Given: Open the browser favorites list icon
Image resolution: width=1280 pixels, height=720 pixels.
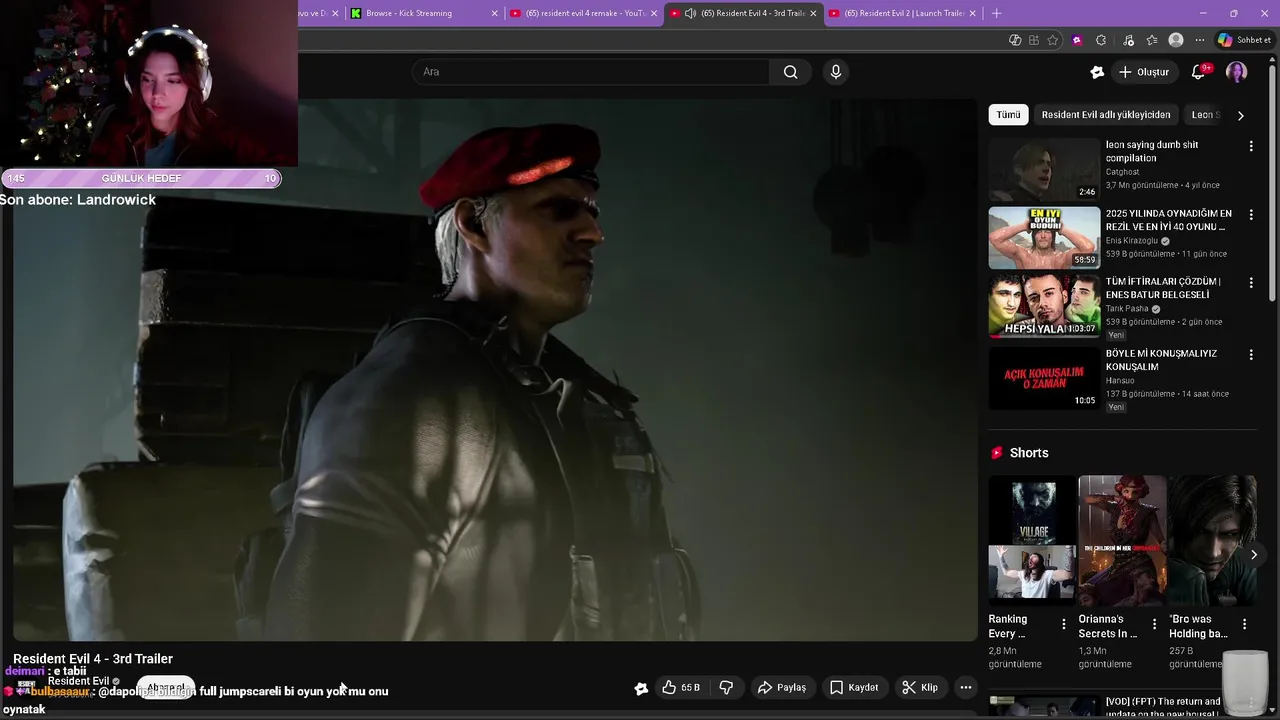Looking at the screenshot, I should (x=1152, y=40).
